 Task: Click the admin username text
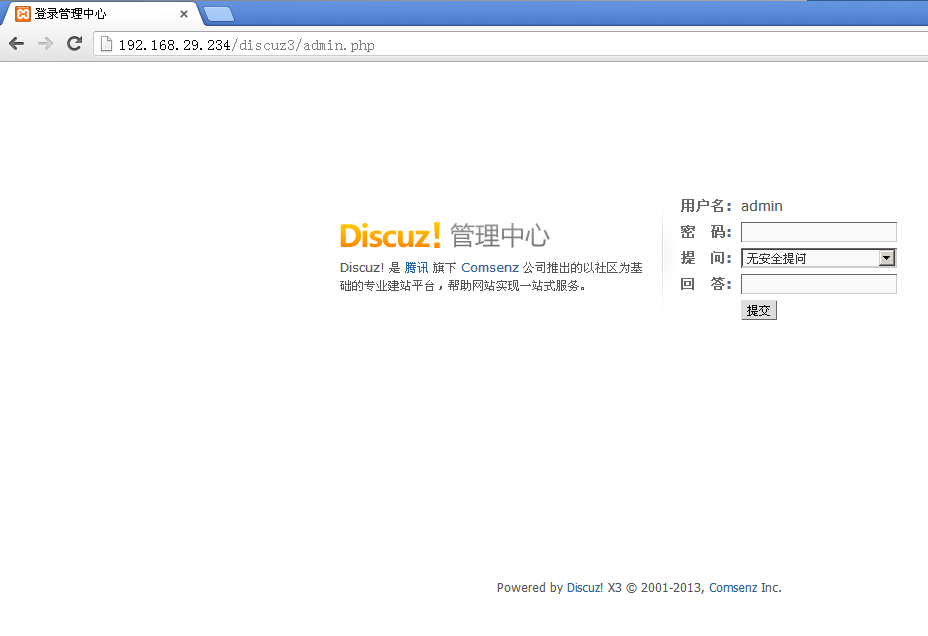point(762,206)
